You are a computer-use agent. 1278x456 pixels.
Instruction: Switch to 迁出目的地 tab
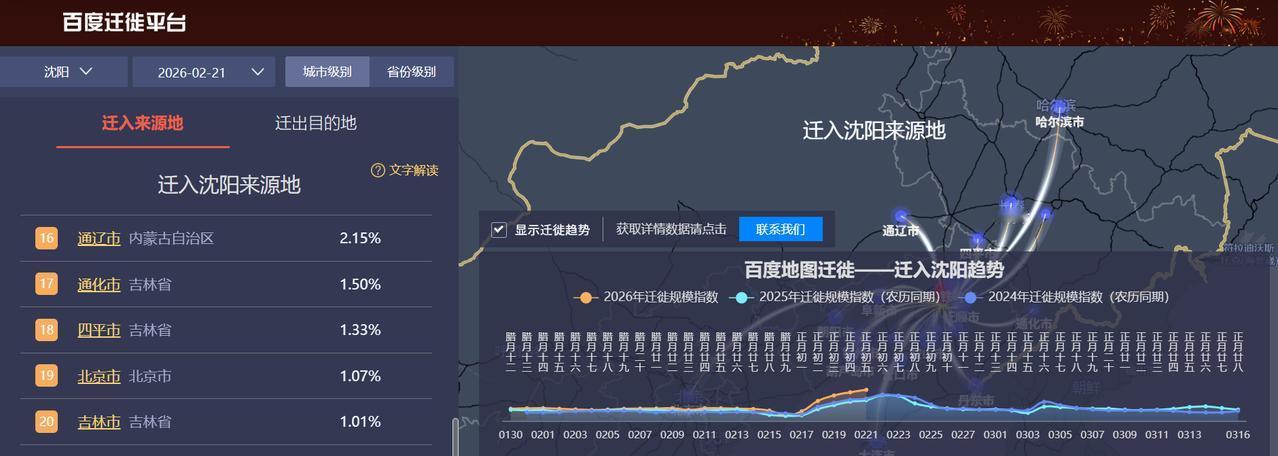316,123
